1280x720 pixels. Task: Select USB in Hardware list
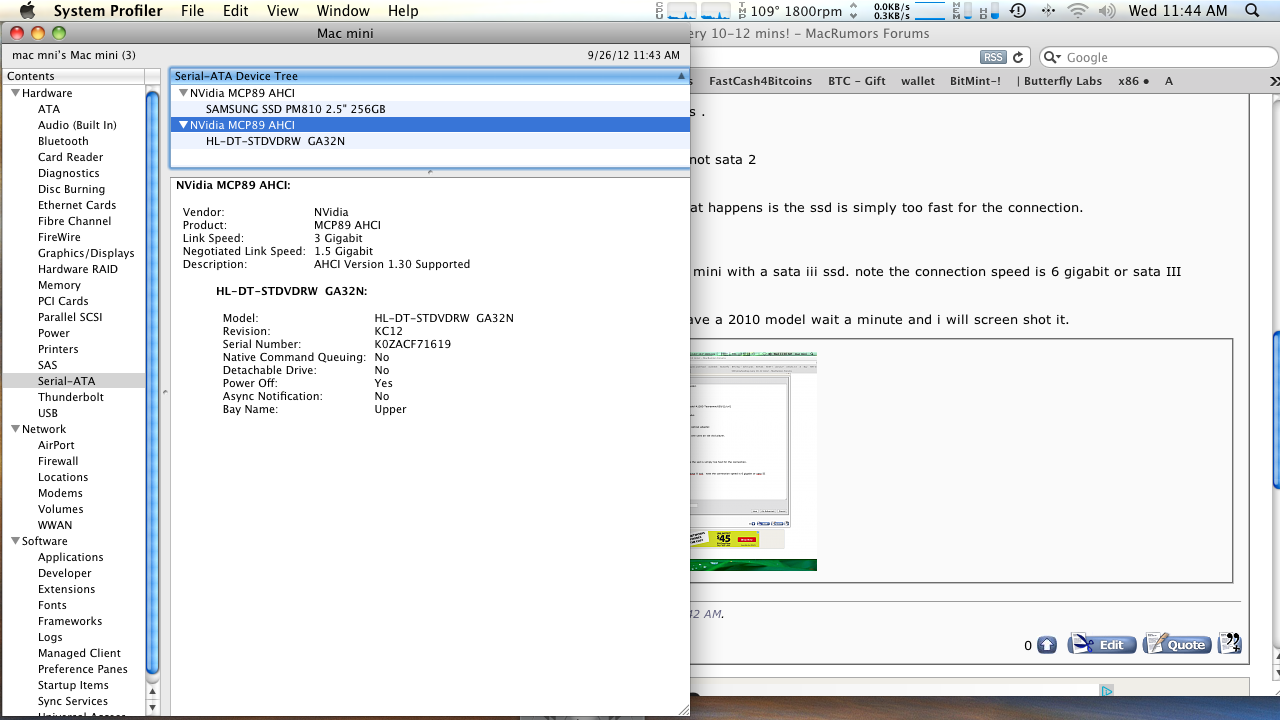48,413
